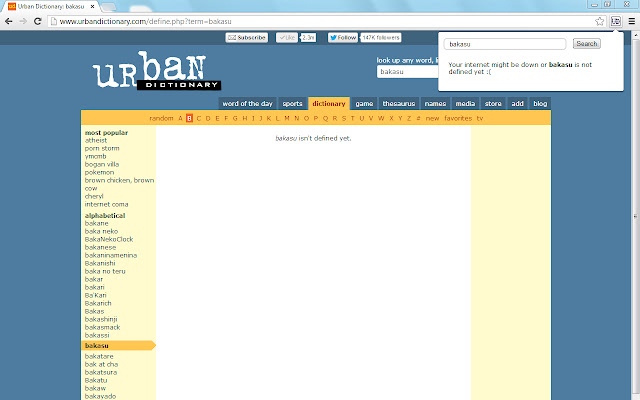
Task: Open the word of the day tab
Action: coord(247,104)
